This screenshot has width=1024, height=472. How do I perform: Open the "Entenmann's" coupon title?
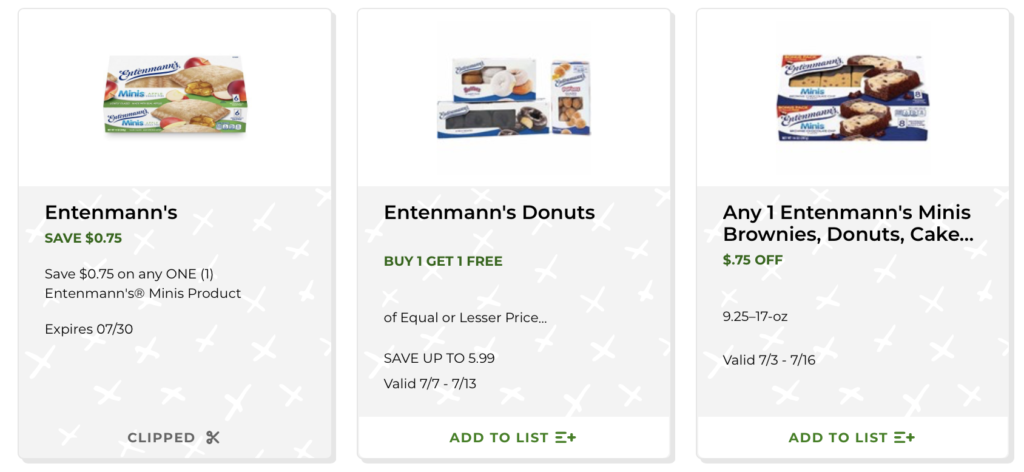[x=111, y=212]
